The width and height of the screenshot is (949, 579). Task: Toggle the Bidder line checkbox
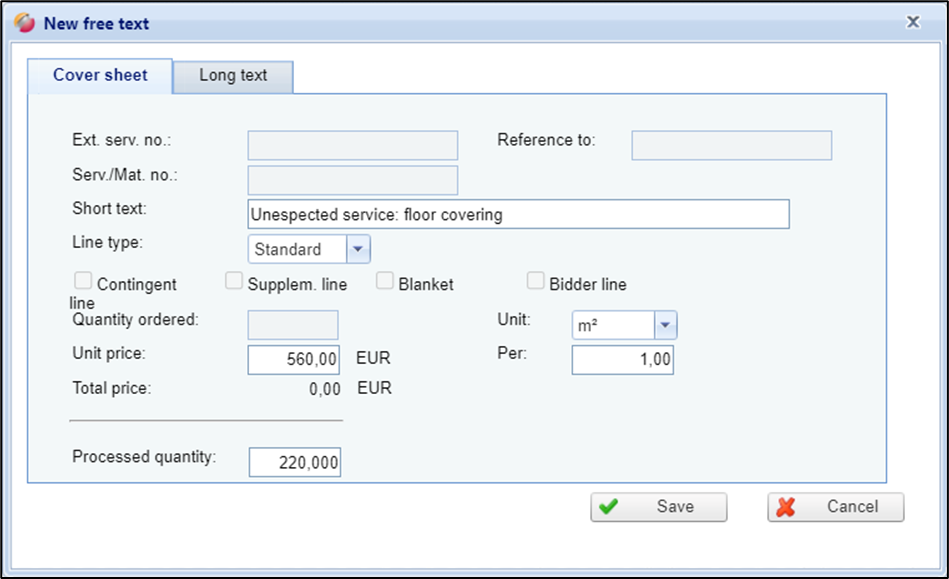(536, 282)
